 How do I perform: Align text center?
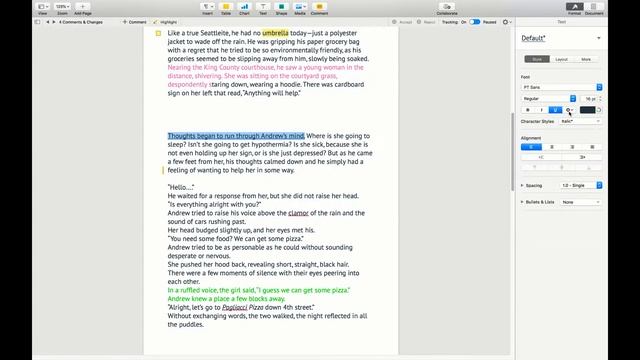click(552, 147)
